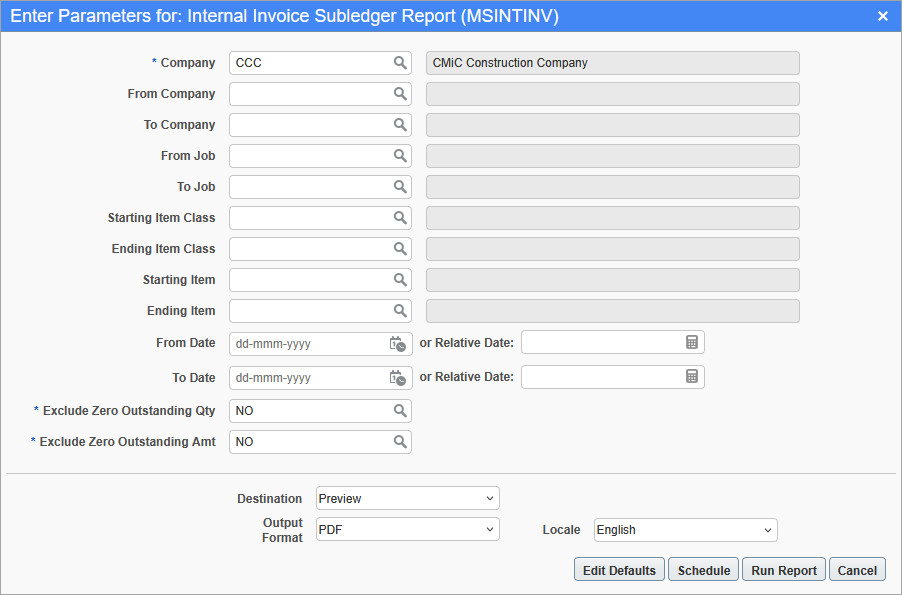Open the From Company search lookup
The height and width of the screenshot is (595, 902).
point(401,93)
